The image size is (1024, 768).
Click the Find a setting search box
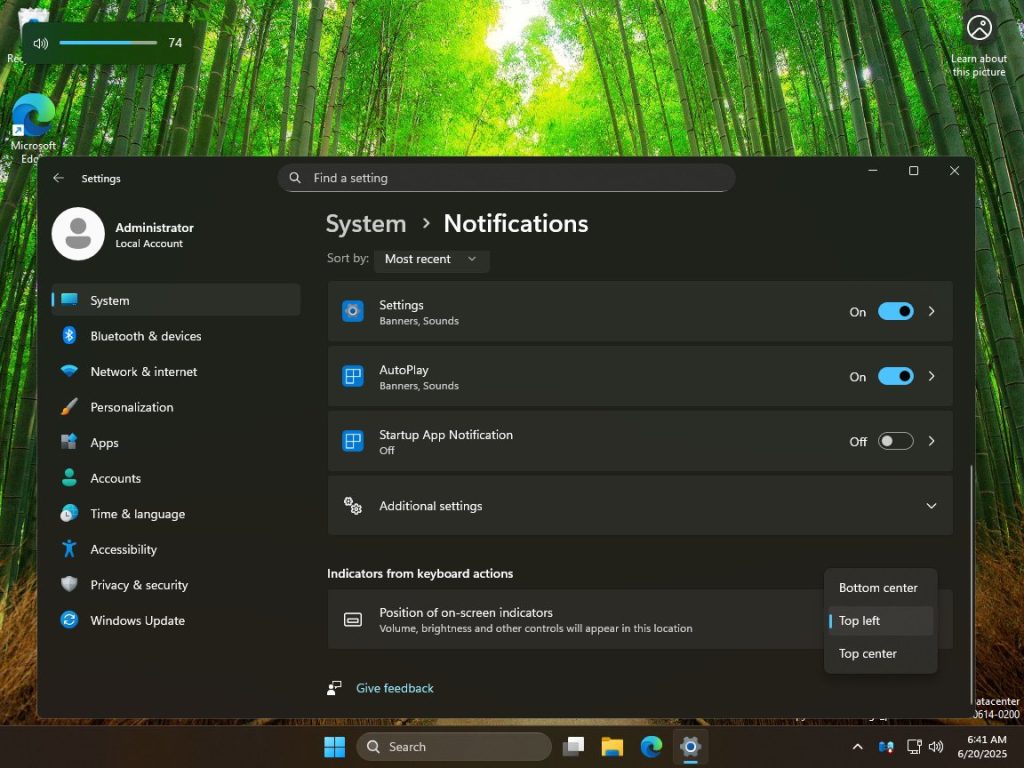[x=506, y=177]
